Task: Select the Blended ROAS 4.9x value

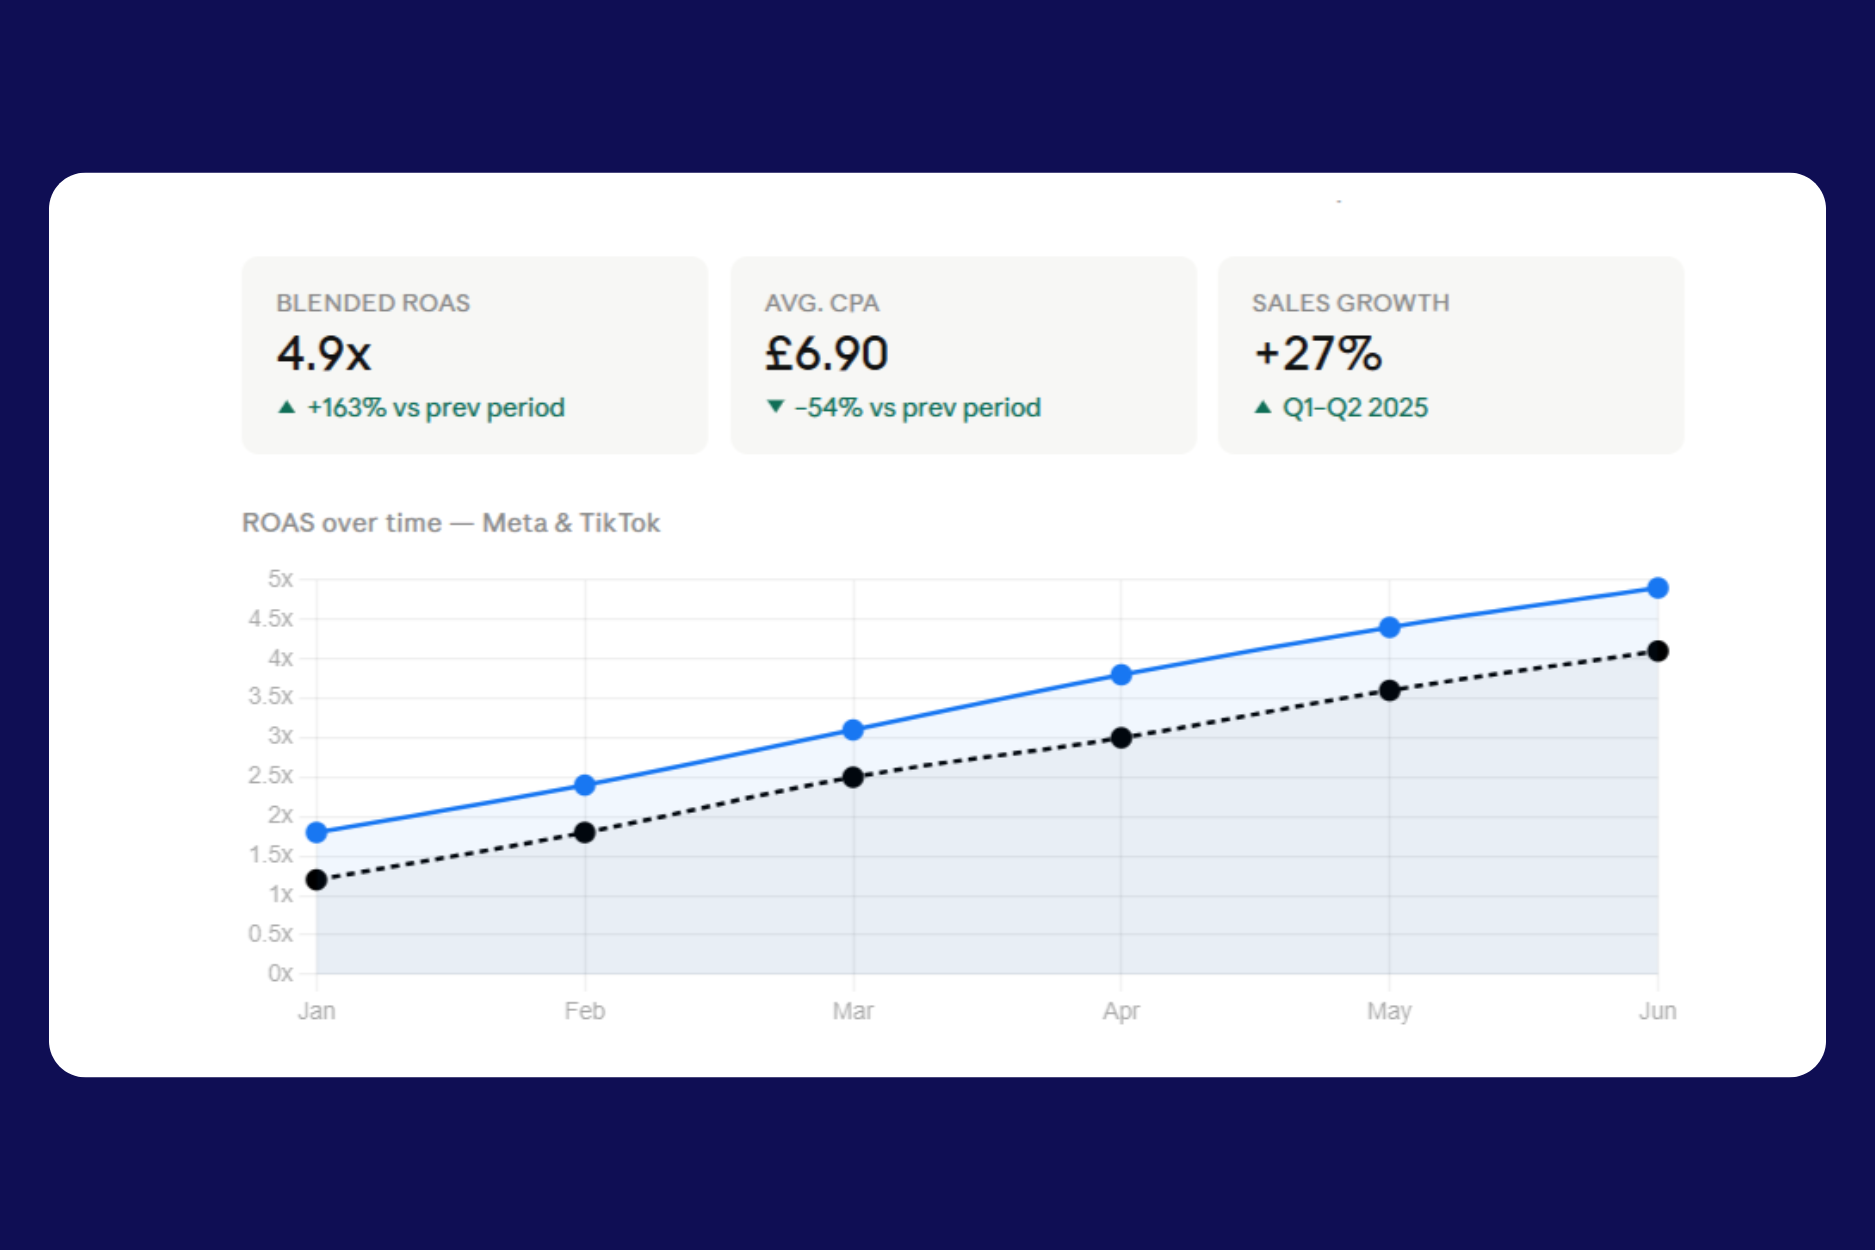Action: click(x=324, y=354)
